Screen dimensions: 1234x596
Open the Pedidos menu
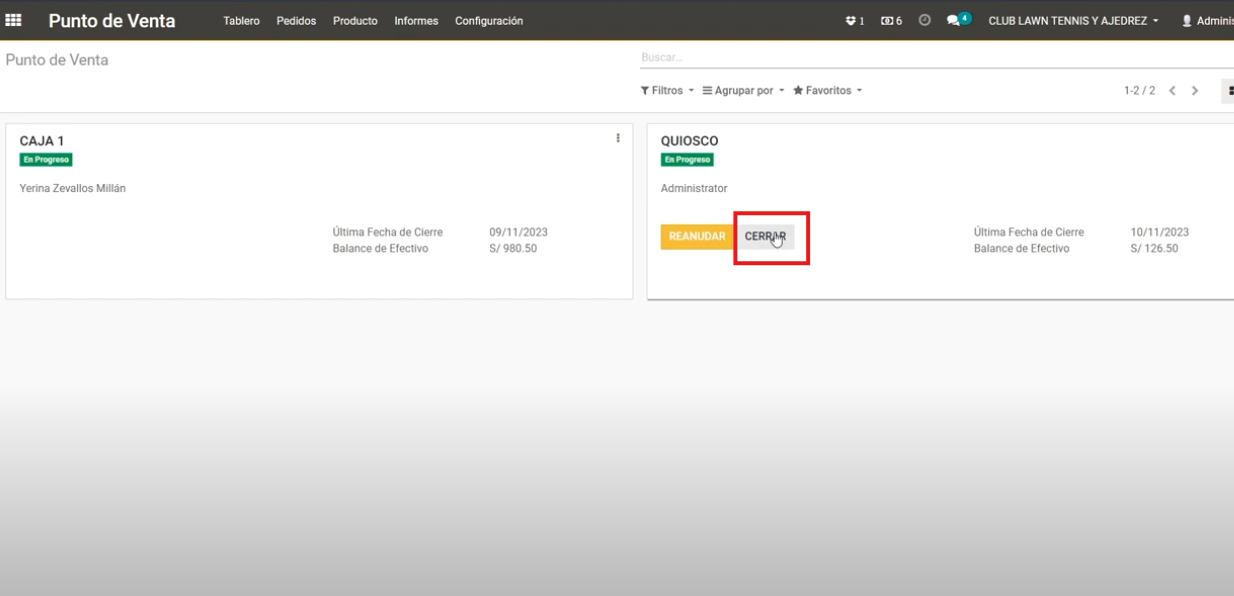click(x=296, y=21)
